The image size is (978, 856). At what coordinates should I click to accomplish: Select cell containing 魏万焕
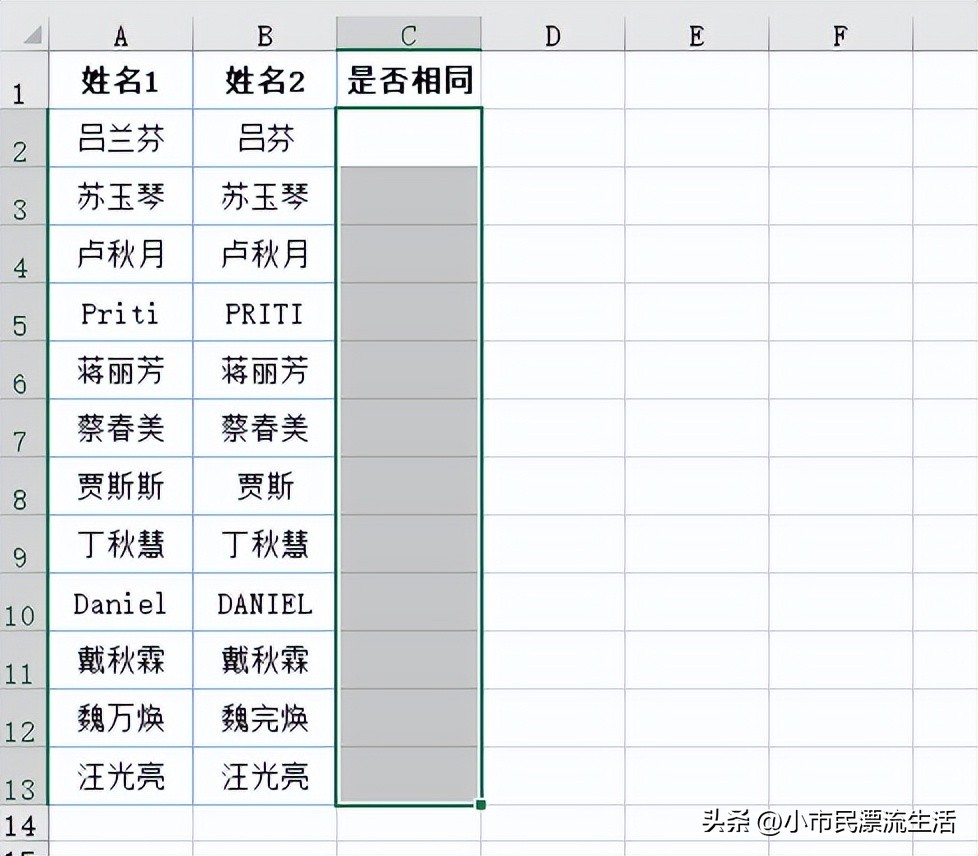[x=120, y=718]
